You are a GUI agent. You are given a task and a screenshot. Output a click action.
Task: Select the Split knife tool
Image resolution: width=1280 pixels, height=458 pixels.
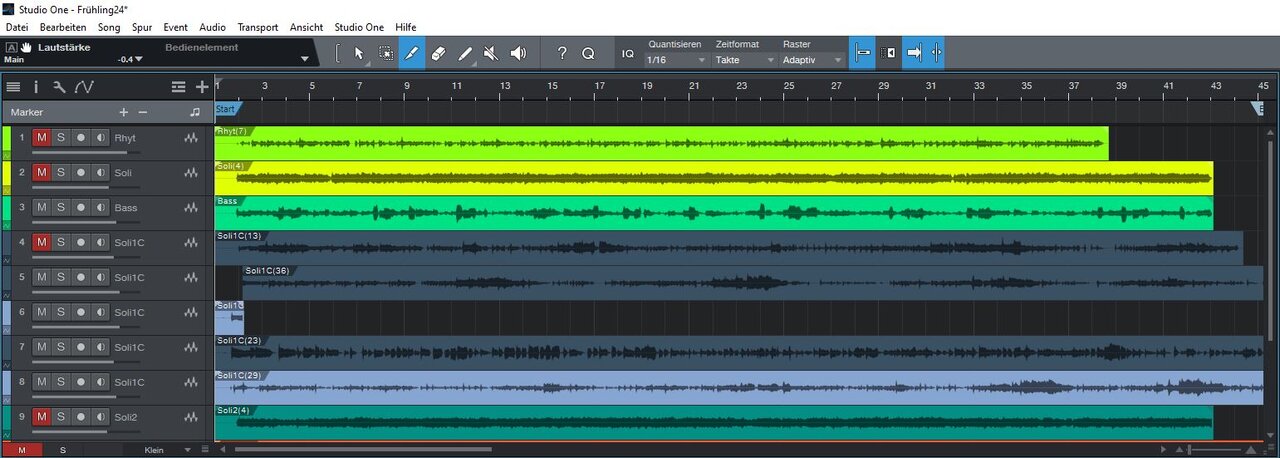pyautogui.click(x=412, y=53)
